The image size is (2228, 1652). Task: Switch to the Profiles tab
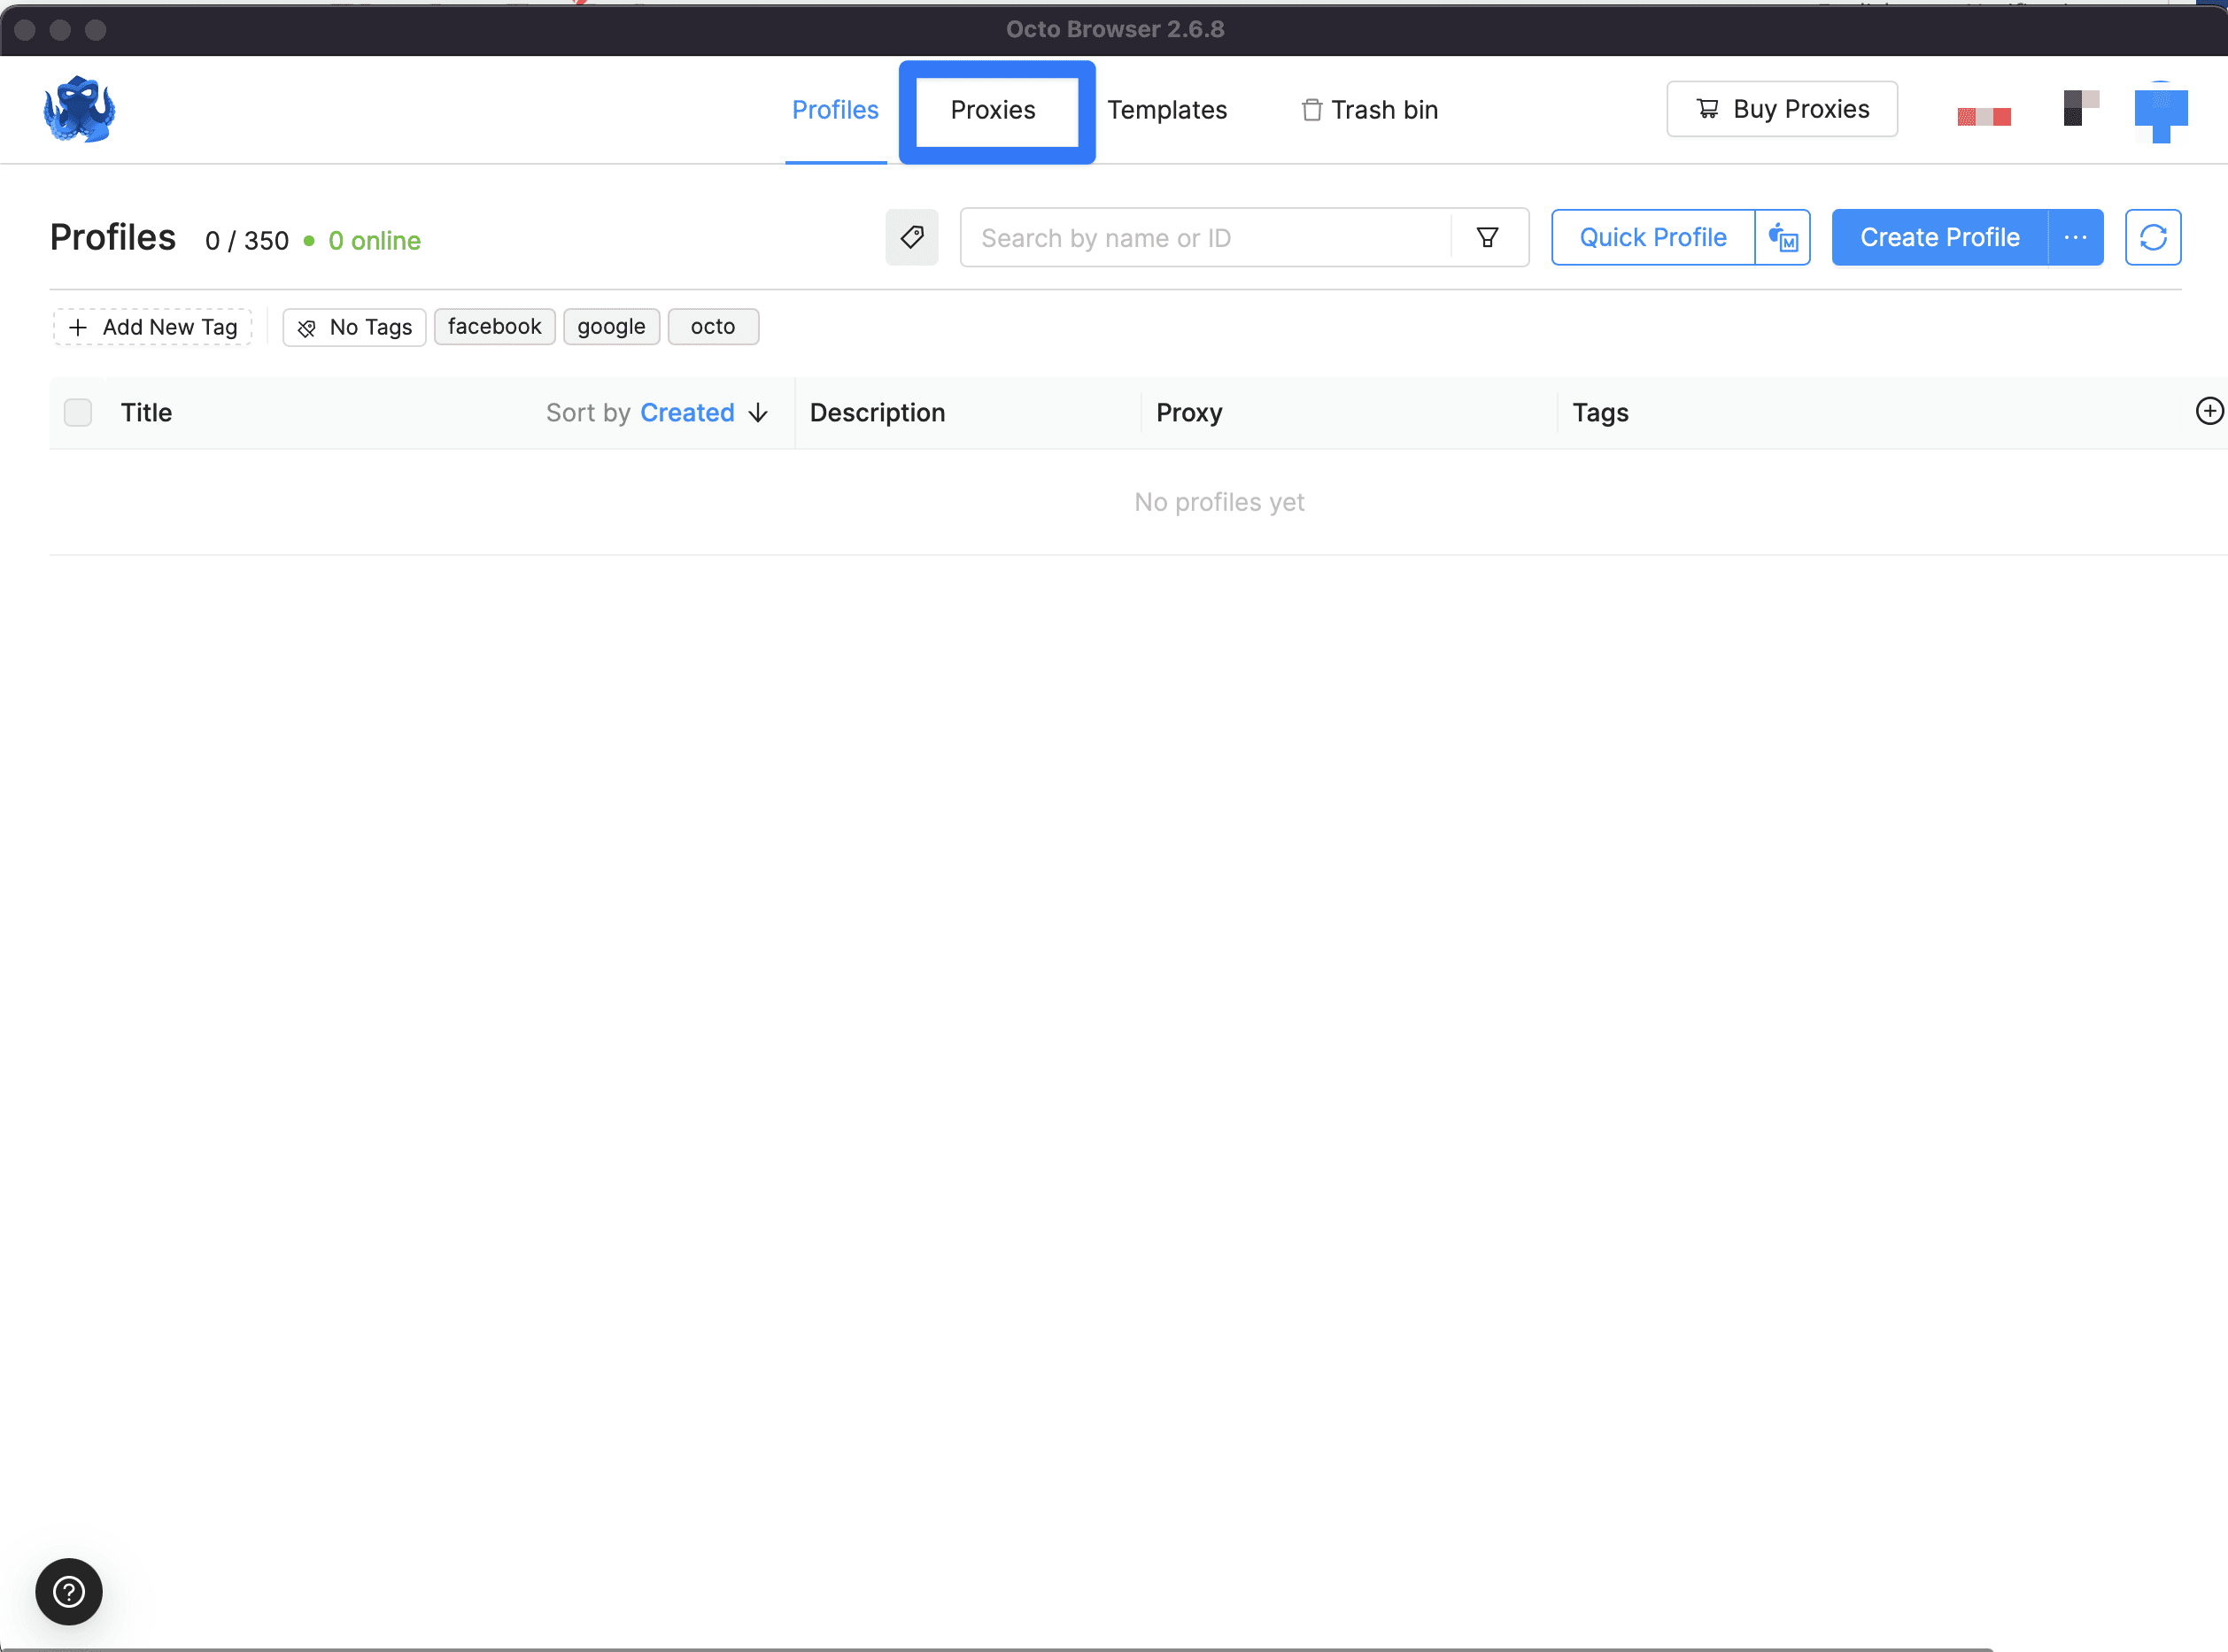point(835,110)
